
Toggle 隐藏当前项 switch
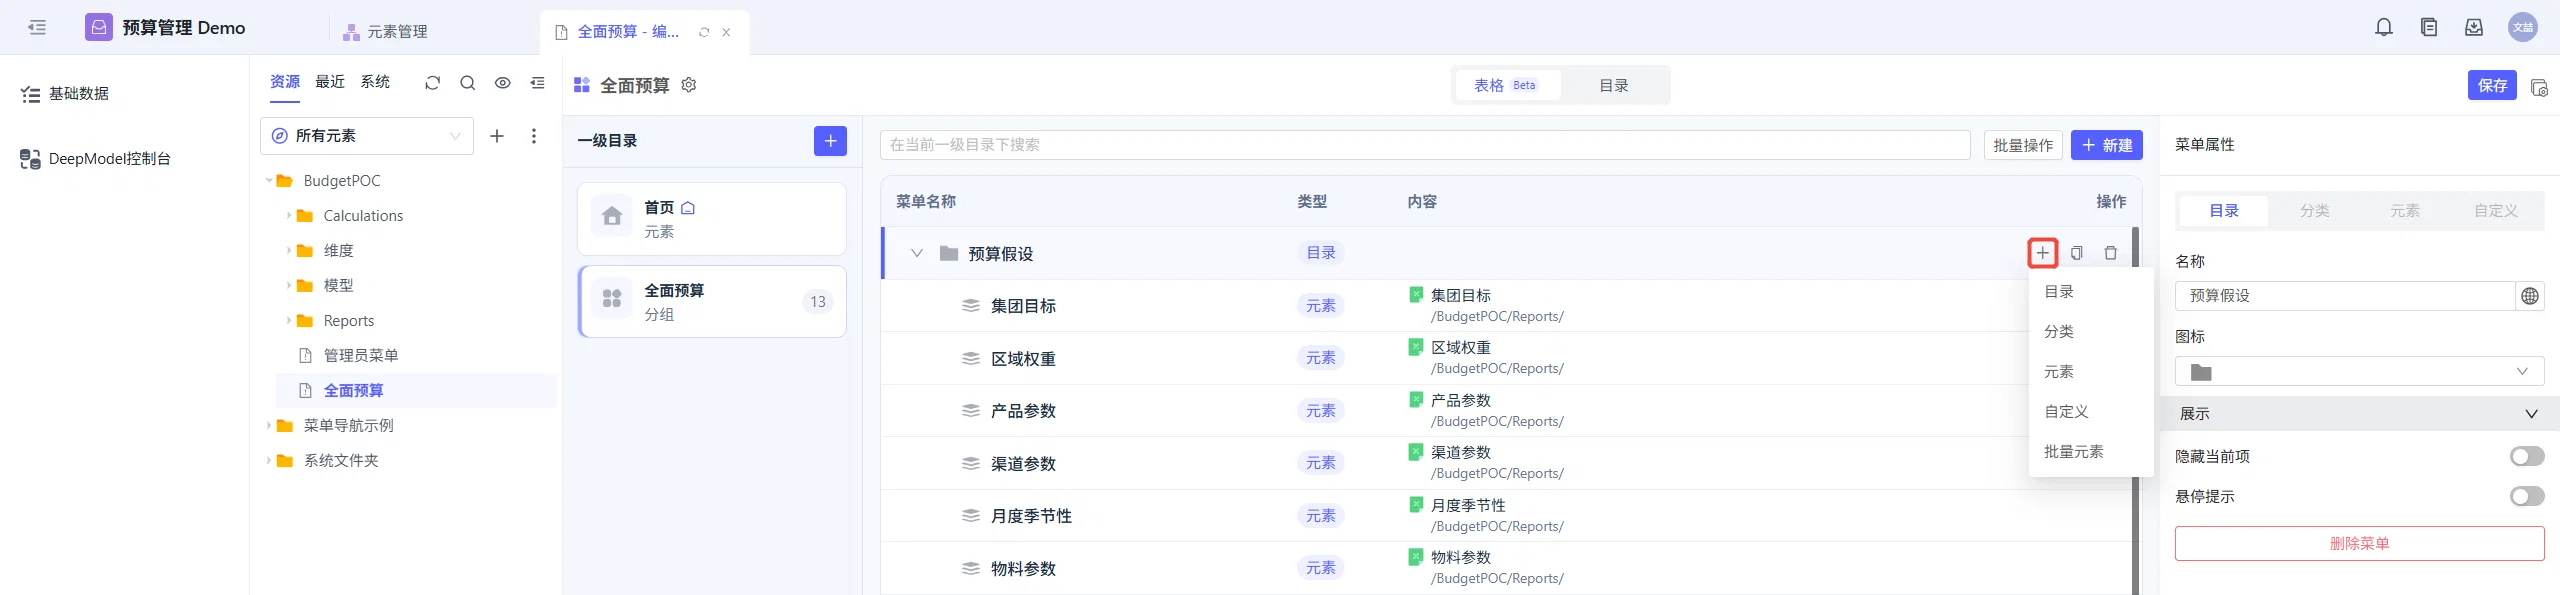coord(2527,457)
